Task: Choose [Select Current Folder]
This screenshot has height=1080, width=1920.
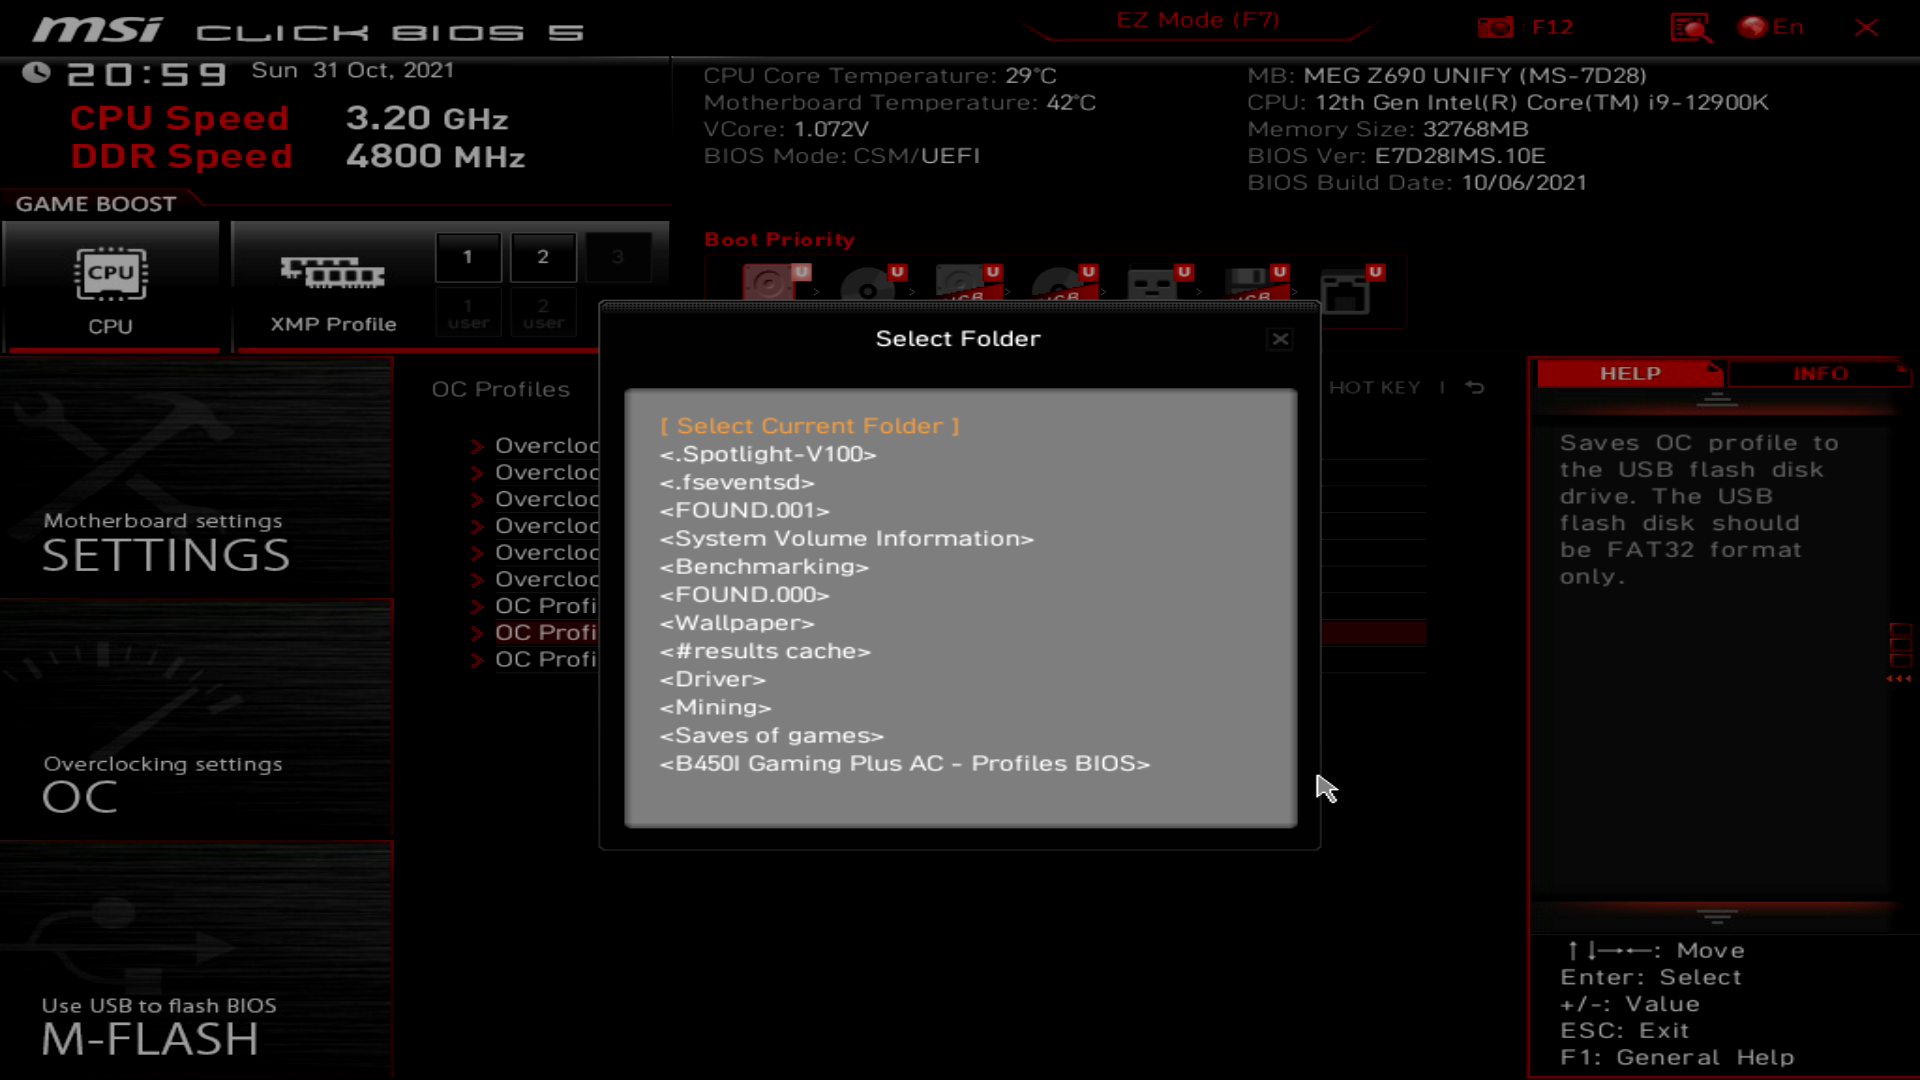Action: (x=810, y=425)
